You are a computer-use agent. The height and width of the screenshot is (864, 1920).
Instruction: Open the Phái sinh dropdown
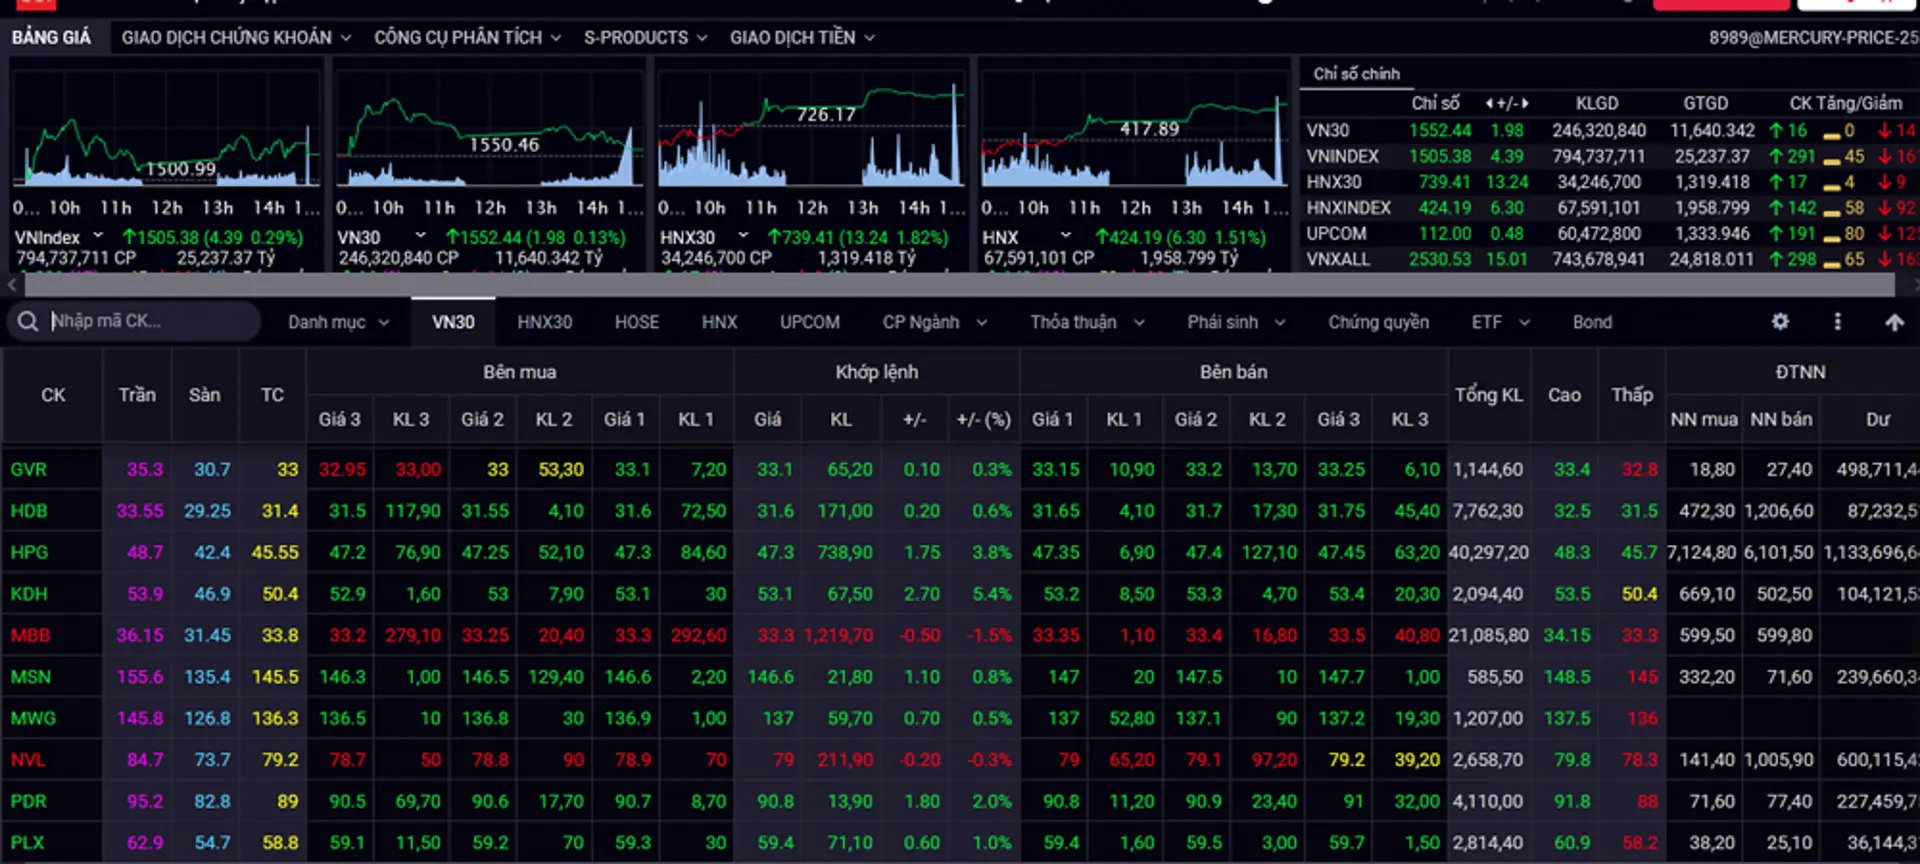(x=1236, y=322)
